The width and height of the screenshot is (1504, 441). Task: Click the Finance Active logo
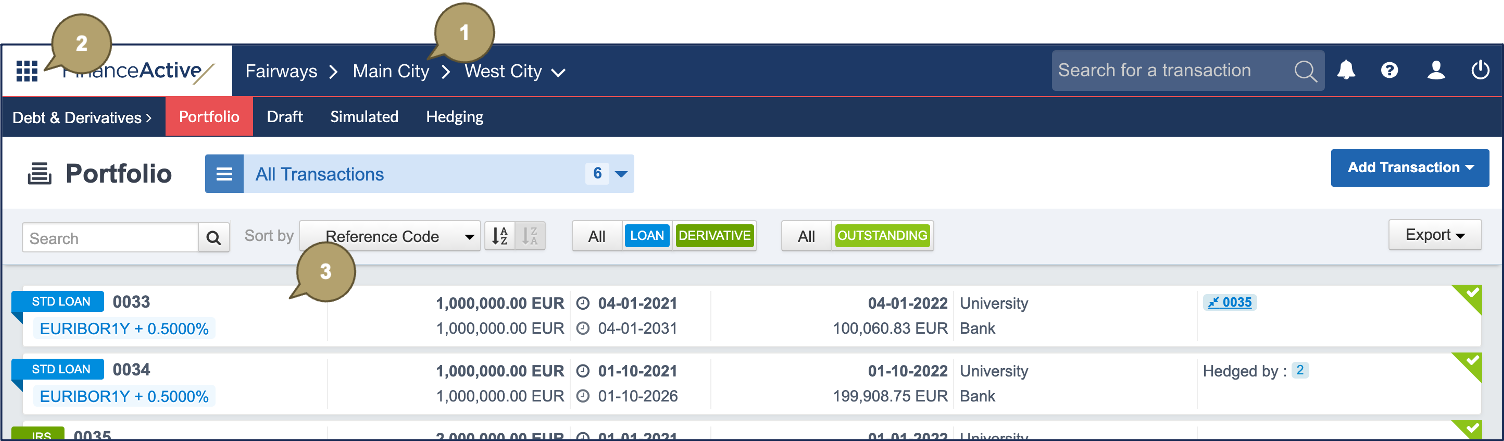point(136,71)
